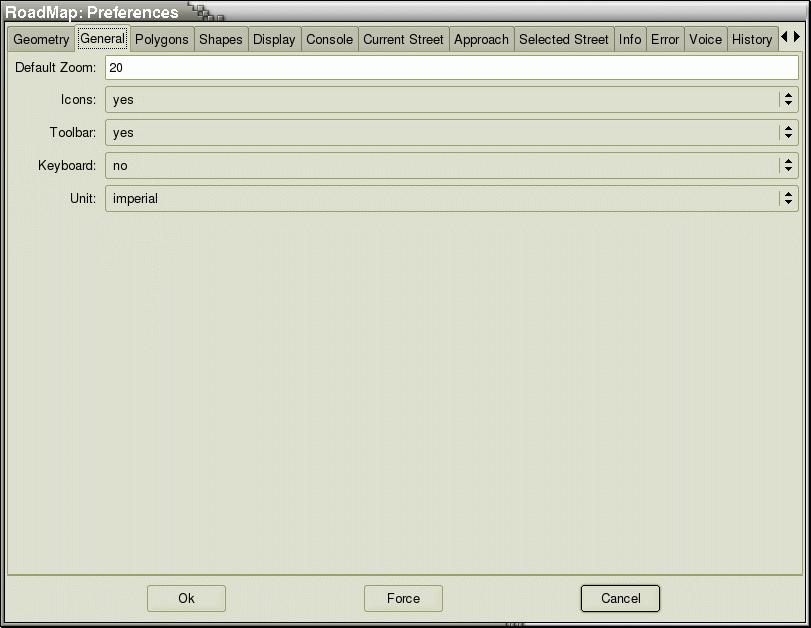Open the Icons dropdown
The height and width of the screenshot is (628, 811).
(x=451, y=100)
